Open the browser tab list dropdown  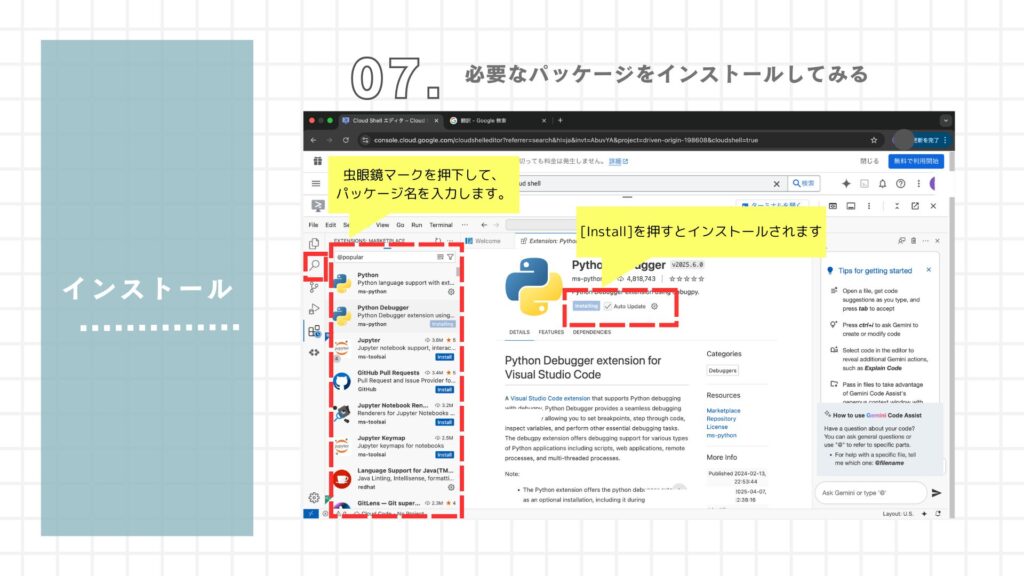pos(945,120)
